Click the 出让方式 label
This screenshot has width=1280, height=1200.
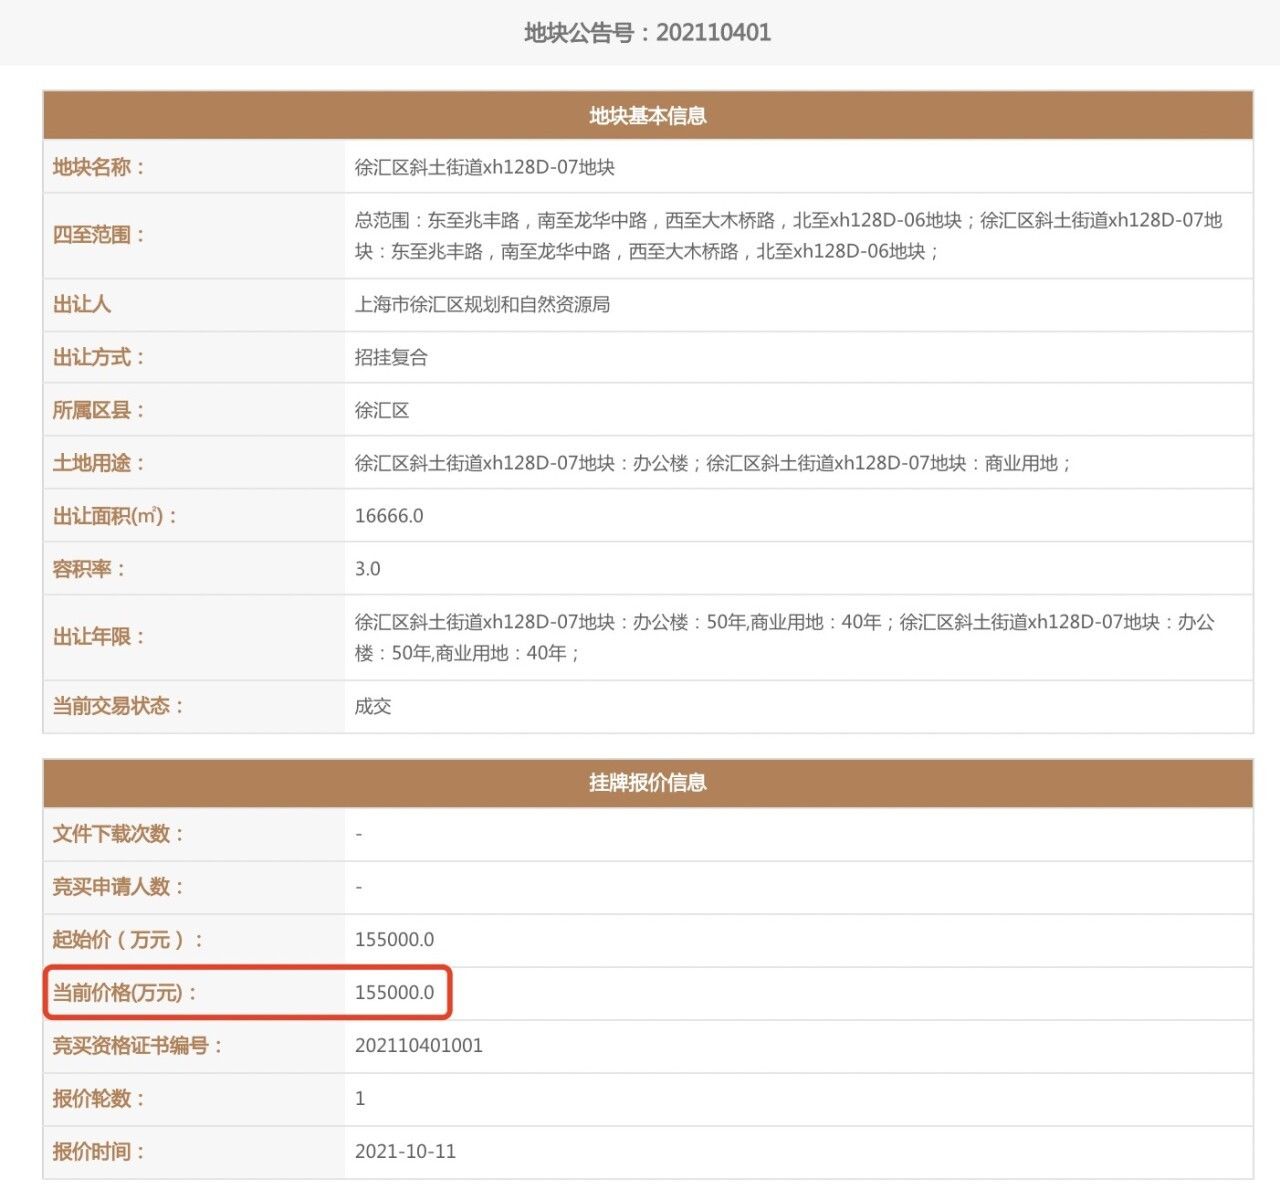(x=99, y=357)
